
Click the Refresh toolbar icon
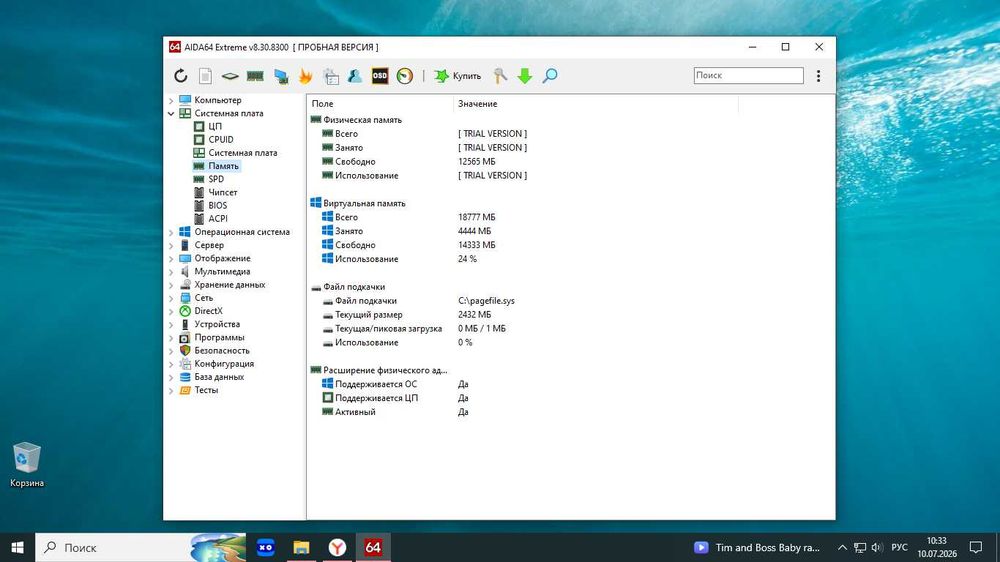(x=180, y=76)
